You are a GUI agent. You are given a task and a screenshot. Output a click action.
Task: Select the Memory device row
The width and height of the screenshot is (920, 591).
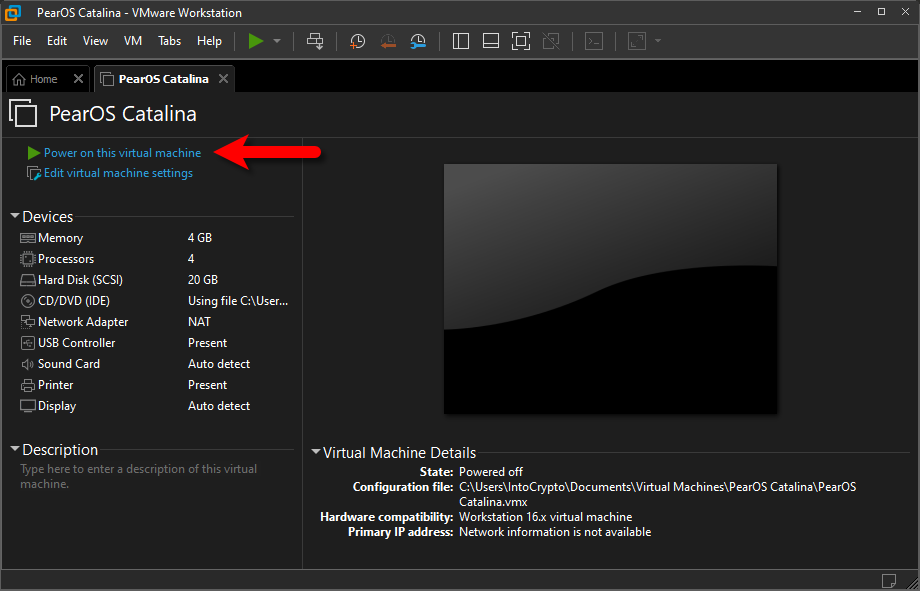pyautogui.click(x=156, y=238)
